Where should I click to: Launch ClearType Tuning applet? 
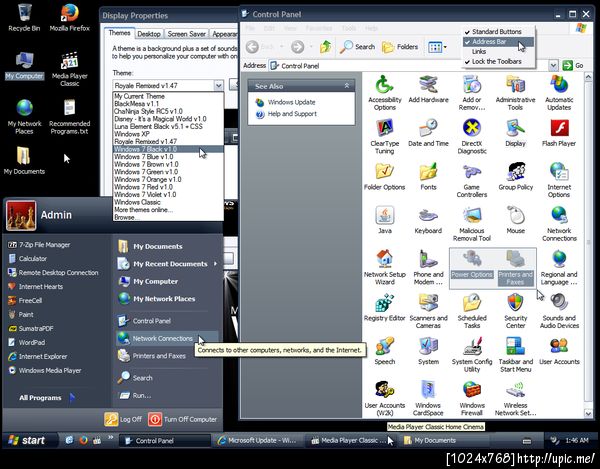point(385,137)
